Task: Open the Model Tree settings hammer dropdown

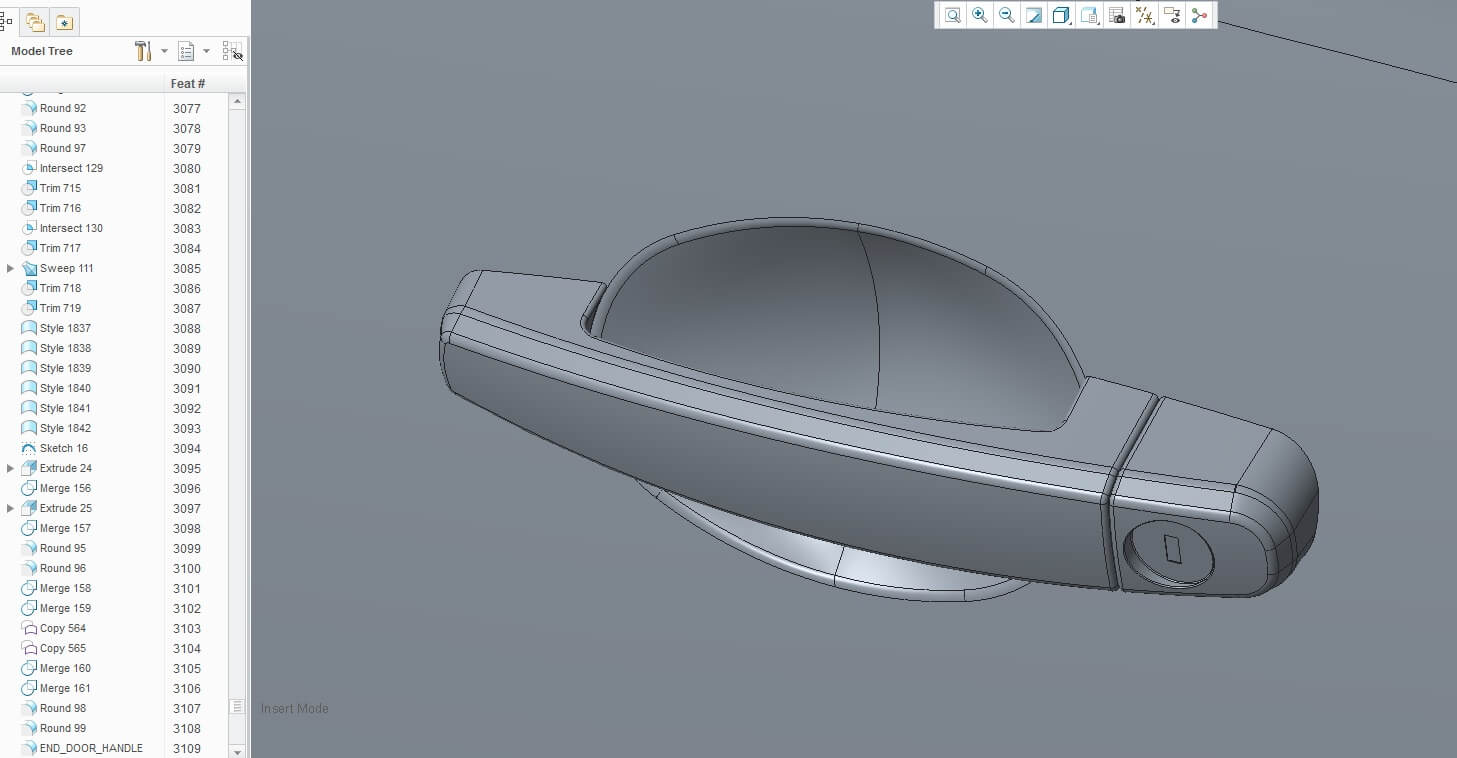Action: (x=149, y=51)
